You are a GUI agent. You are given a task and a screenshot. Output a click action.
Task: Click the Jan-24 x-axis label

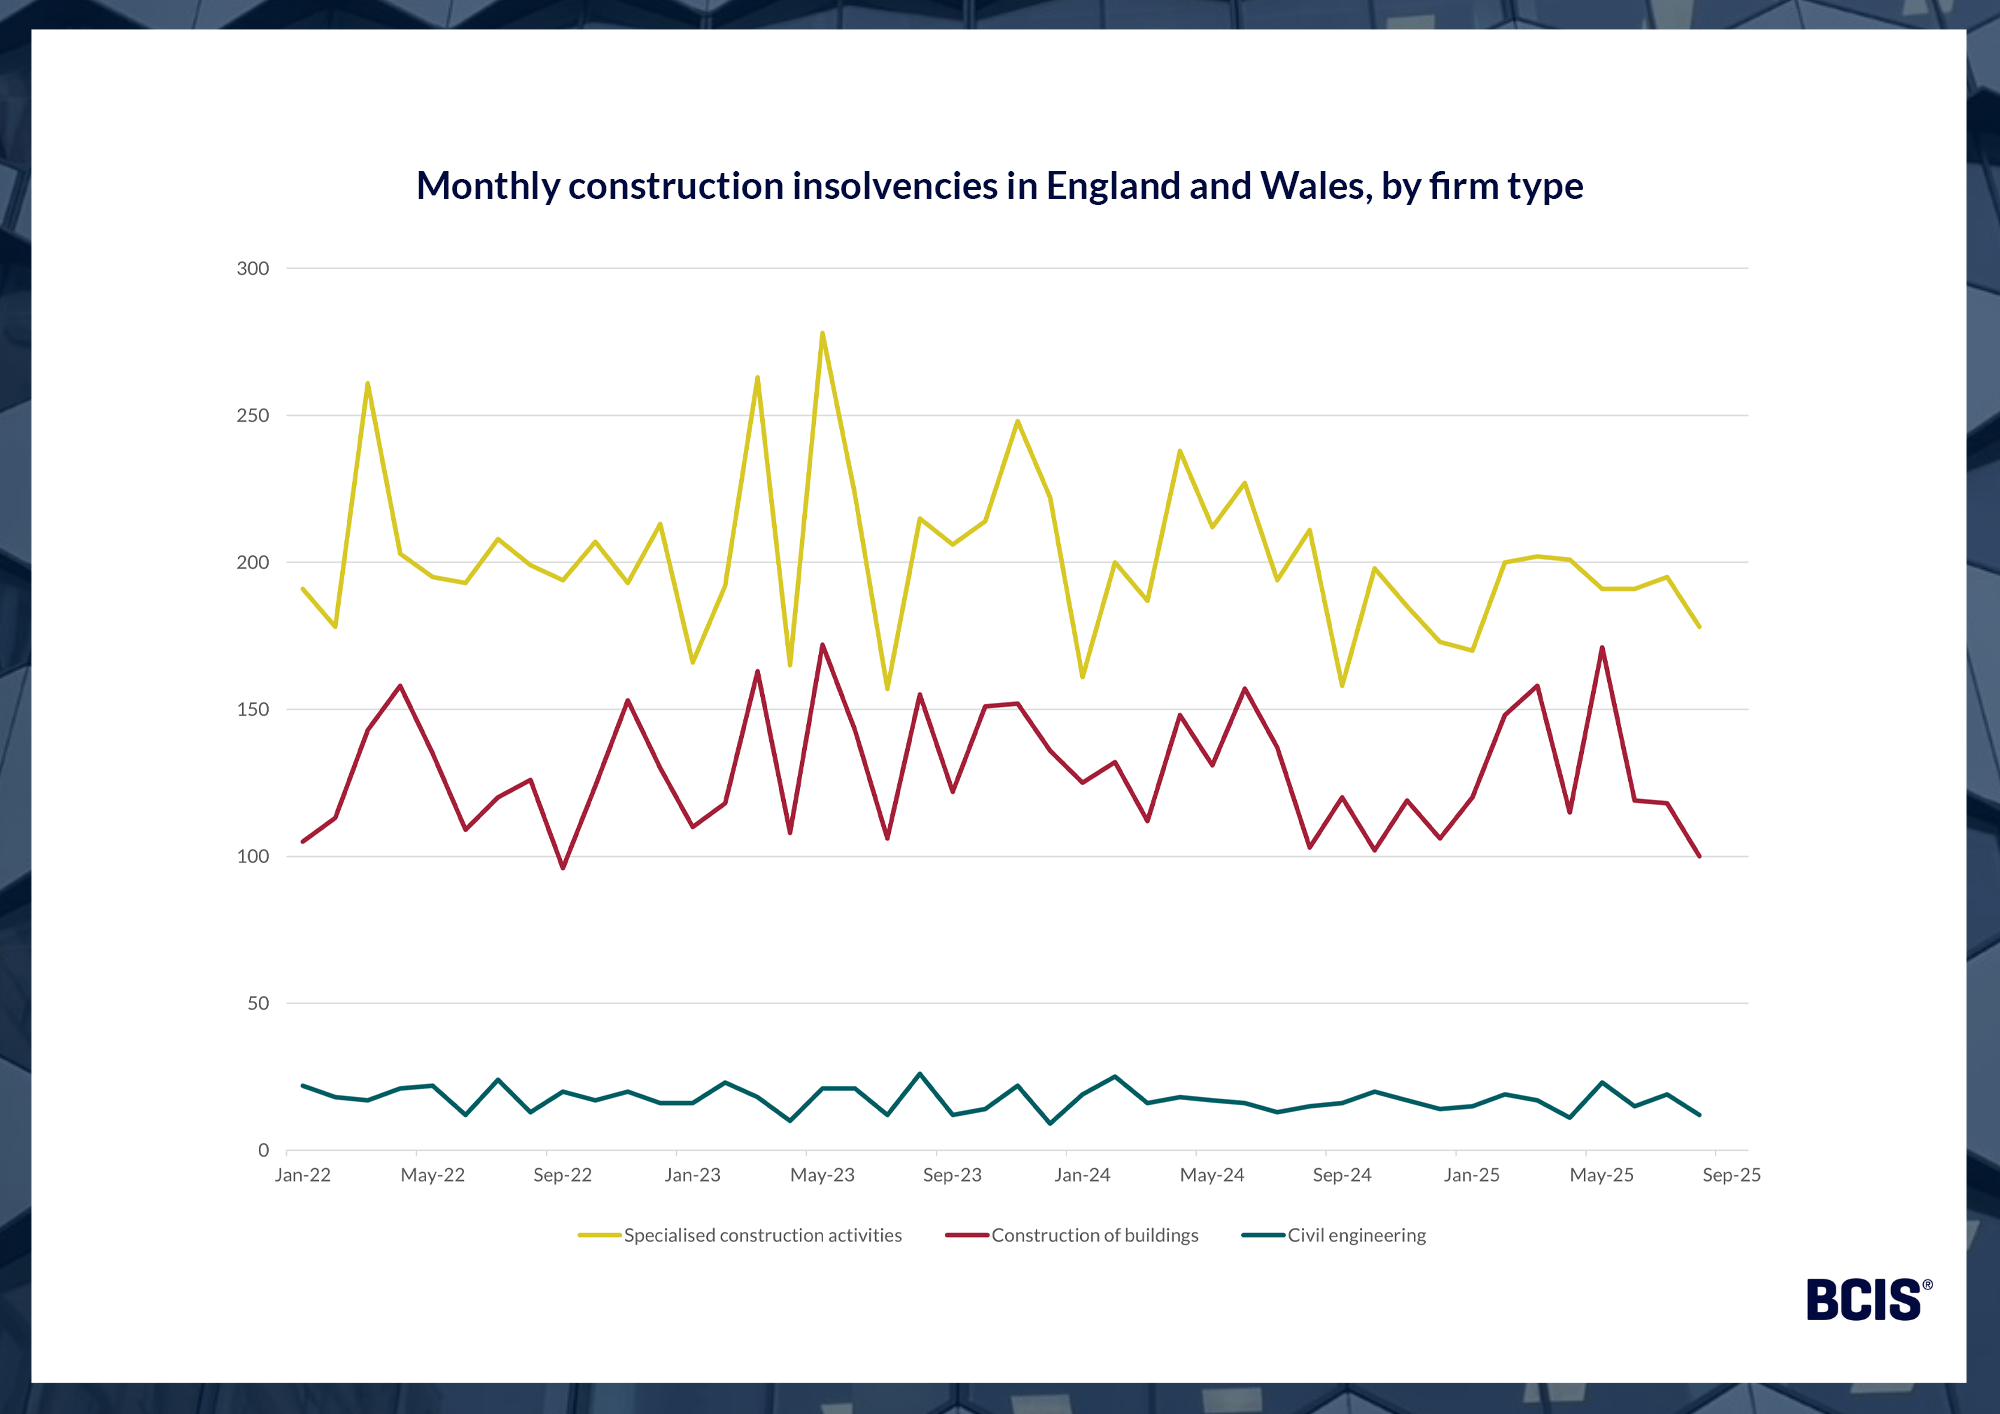1082,1175
